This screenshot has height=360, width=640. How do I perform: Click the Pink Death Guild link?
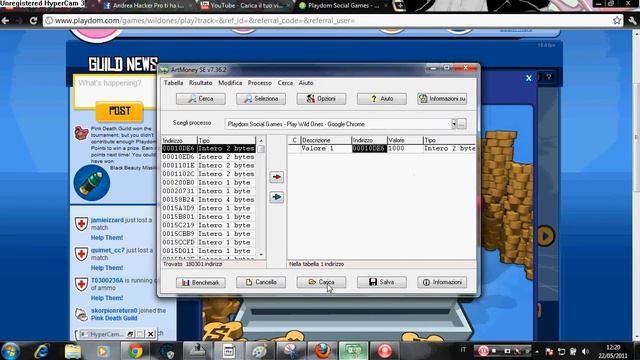pos(114,318)
